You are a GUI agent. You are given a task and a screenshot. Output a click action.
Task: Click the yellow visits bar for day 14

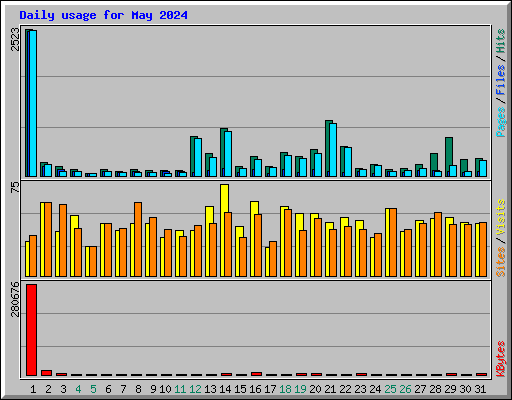tap(224, 198)
